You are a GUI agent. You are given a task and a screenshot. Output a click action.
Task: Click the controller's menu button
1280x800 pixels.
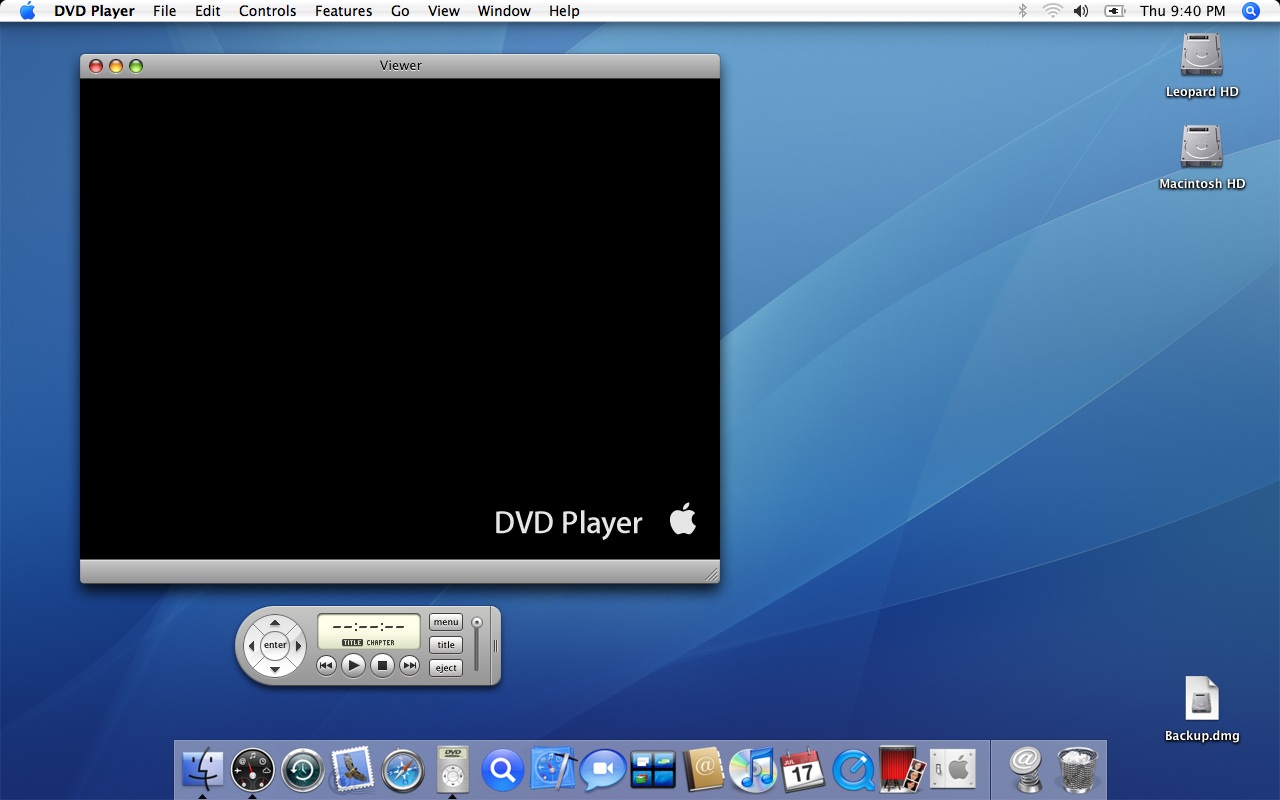click(446, 622)
